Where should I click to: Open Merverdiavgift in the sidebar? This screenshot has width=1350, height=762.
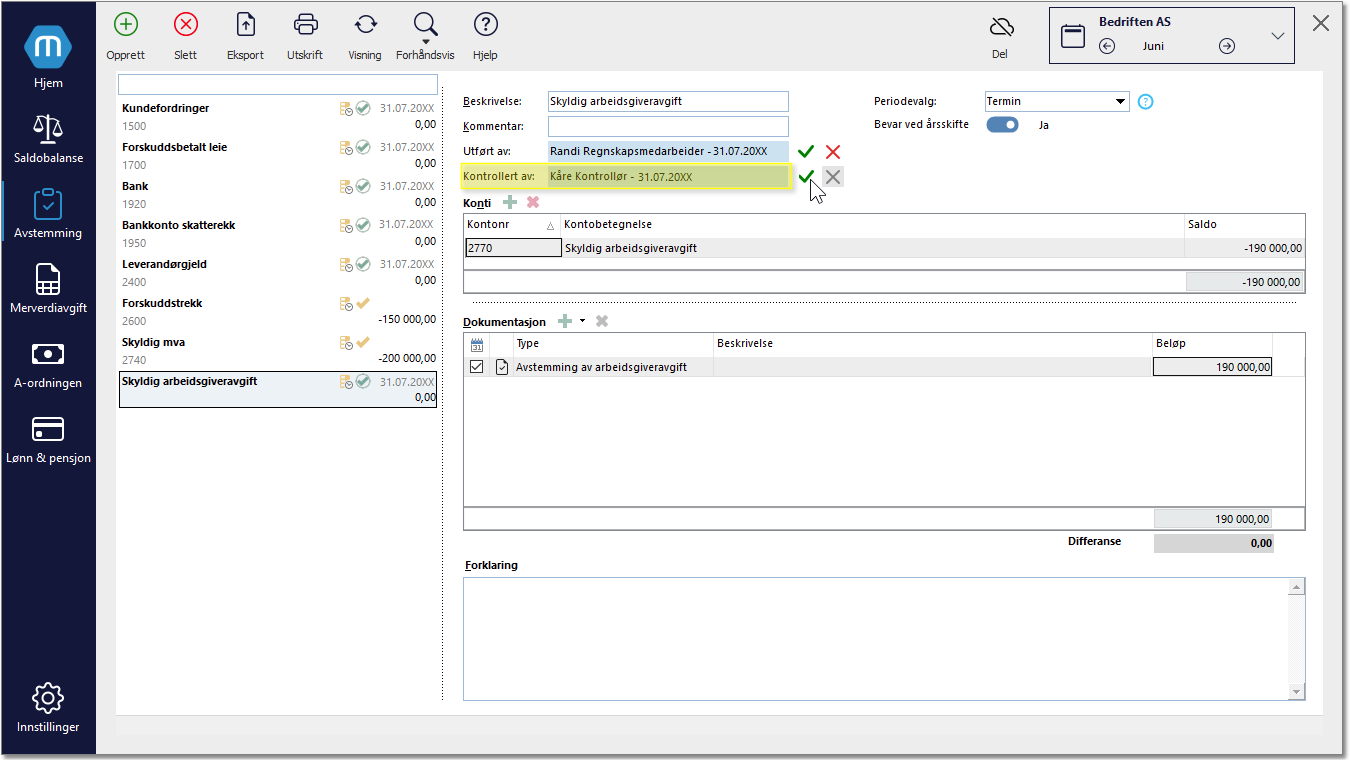point(48,288)
